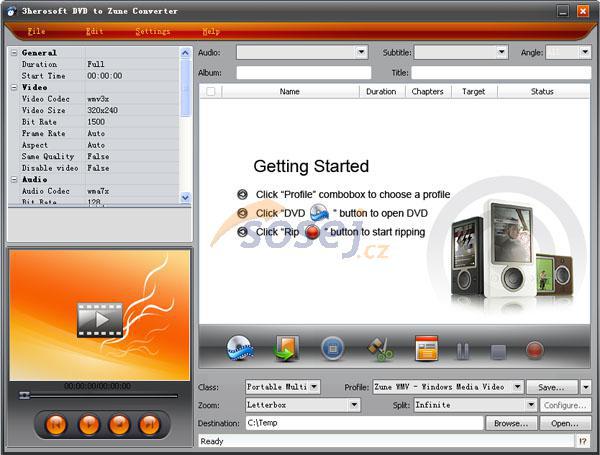Click the next frame preview button

(x=150, y=424)
